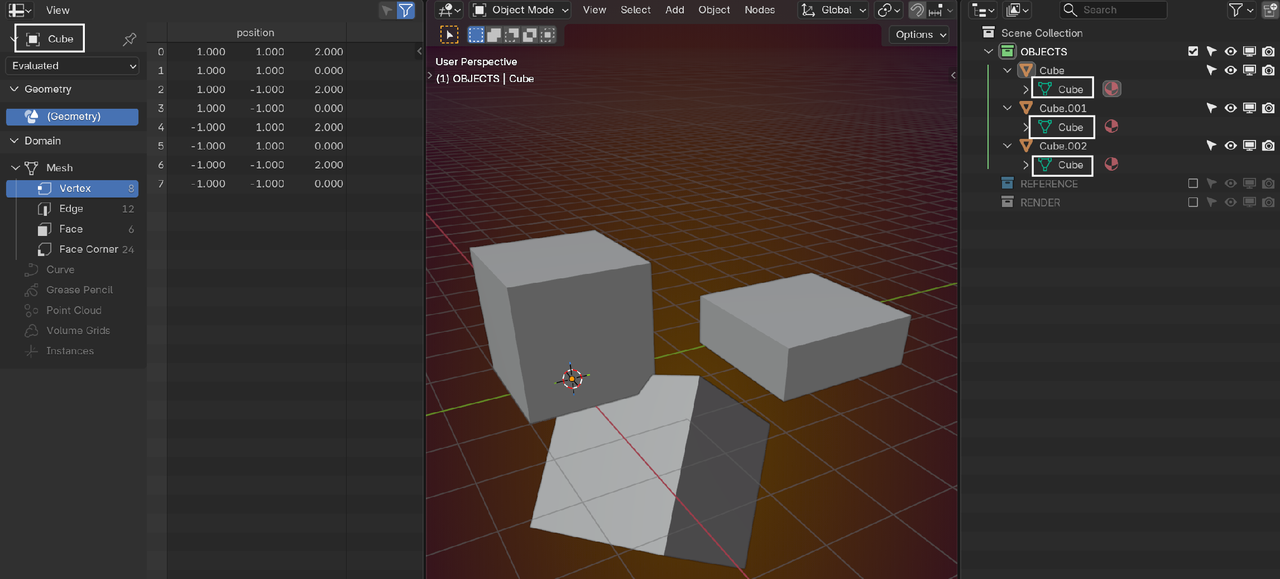
Task: Open the Nodes menu
Action: 760,10
